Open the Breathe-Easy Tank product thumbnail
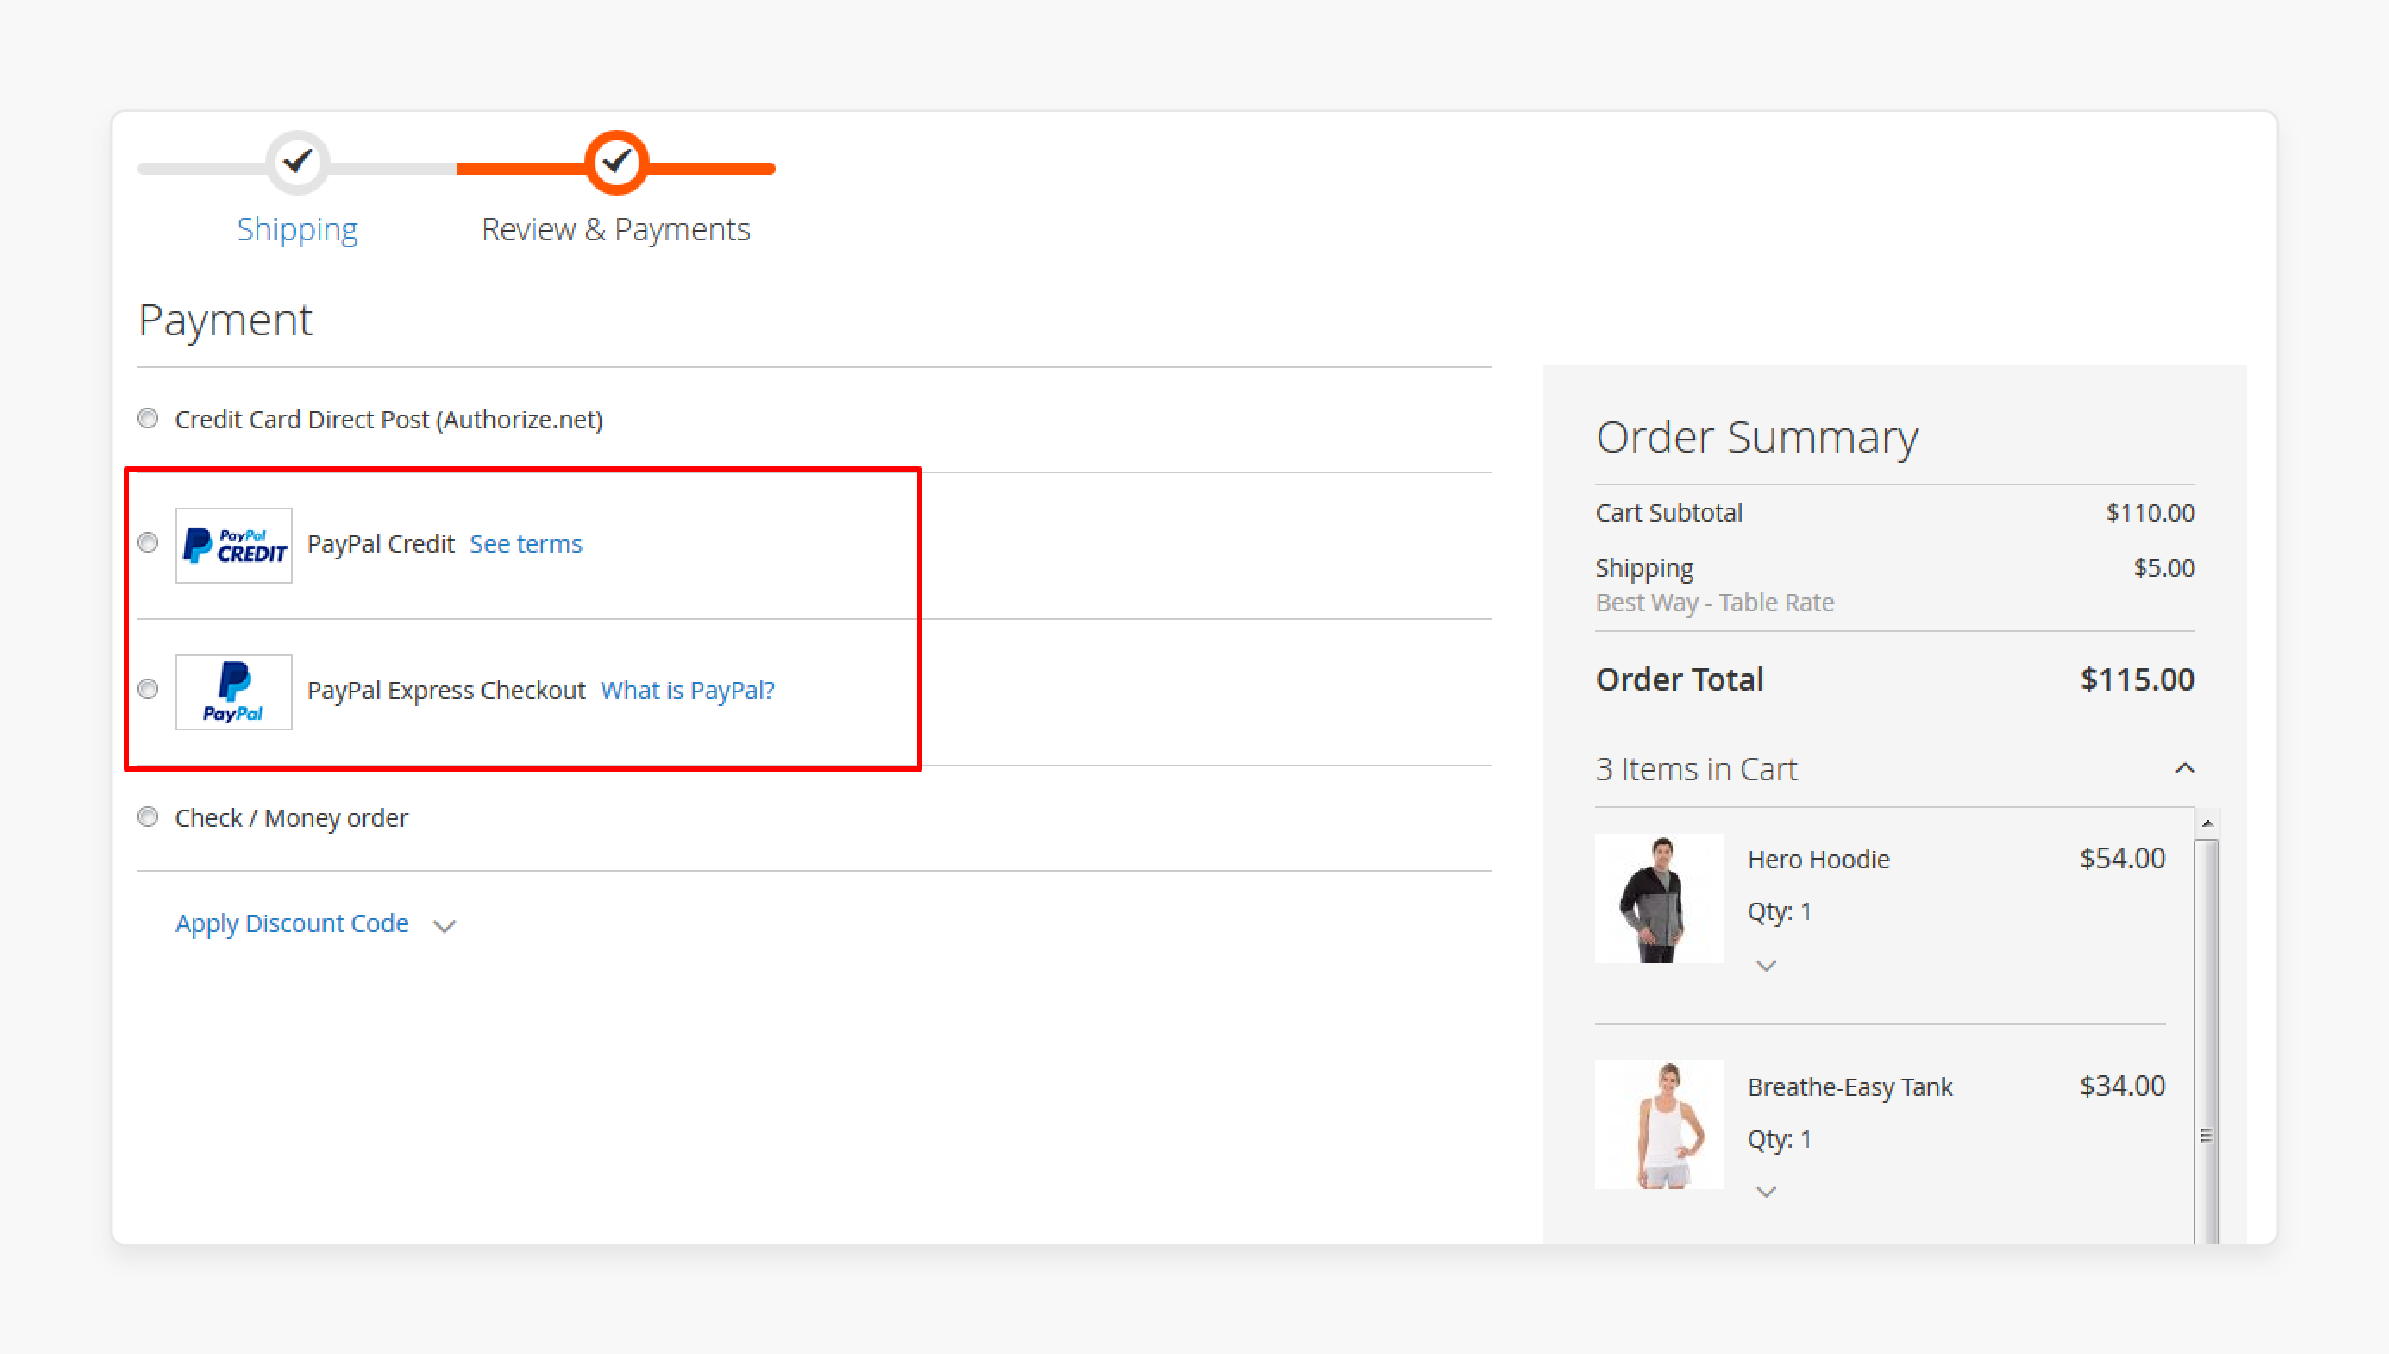This screenshot has height=1354, width=2389. click(1660, 1124)
